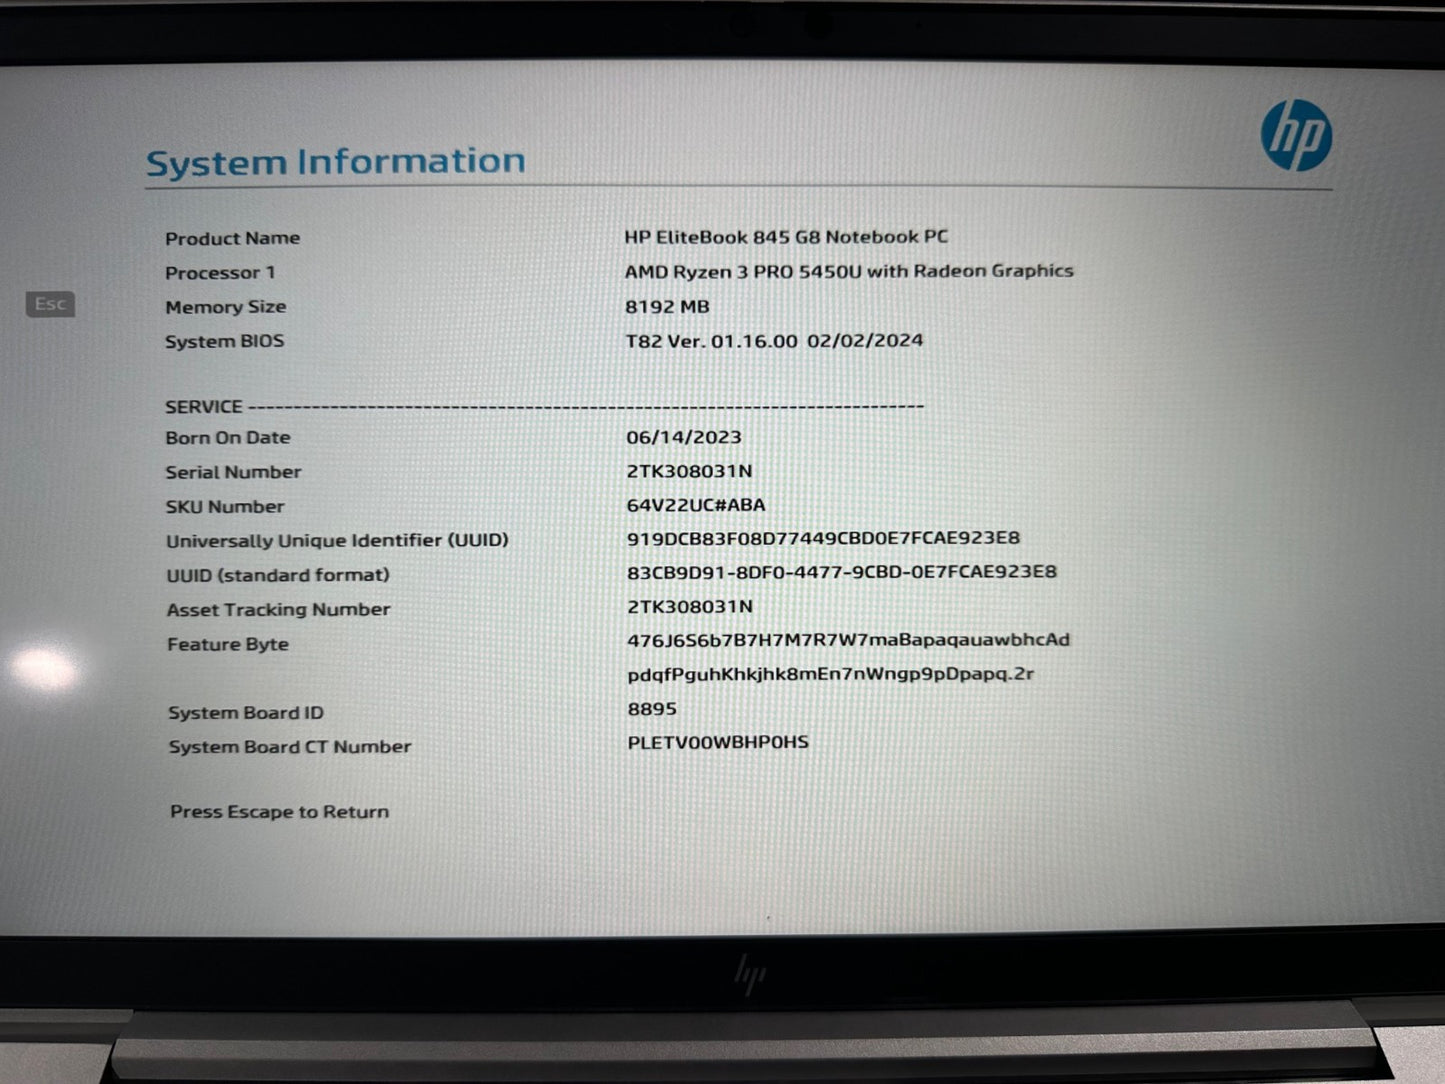Click System Board CT Number label
This screenshot has height=1084, width=1445.
290,747
